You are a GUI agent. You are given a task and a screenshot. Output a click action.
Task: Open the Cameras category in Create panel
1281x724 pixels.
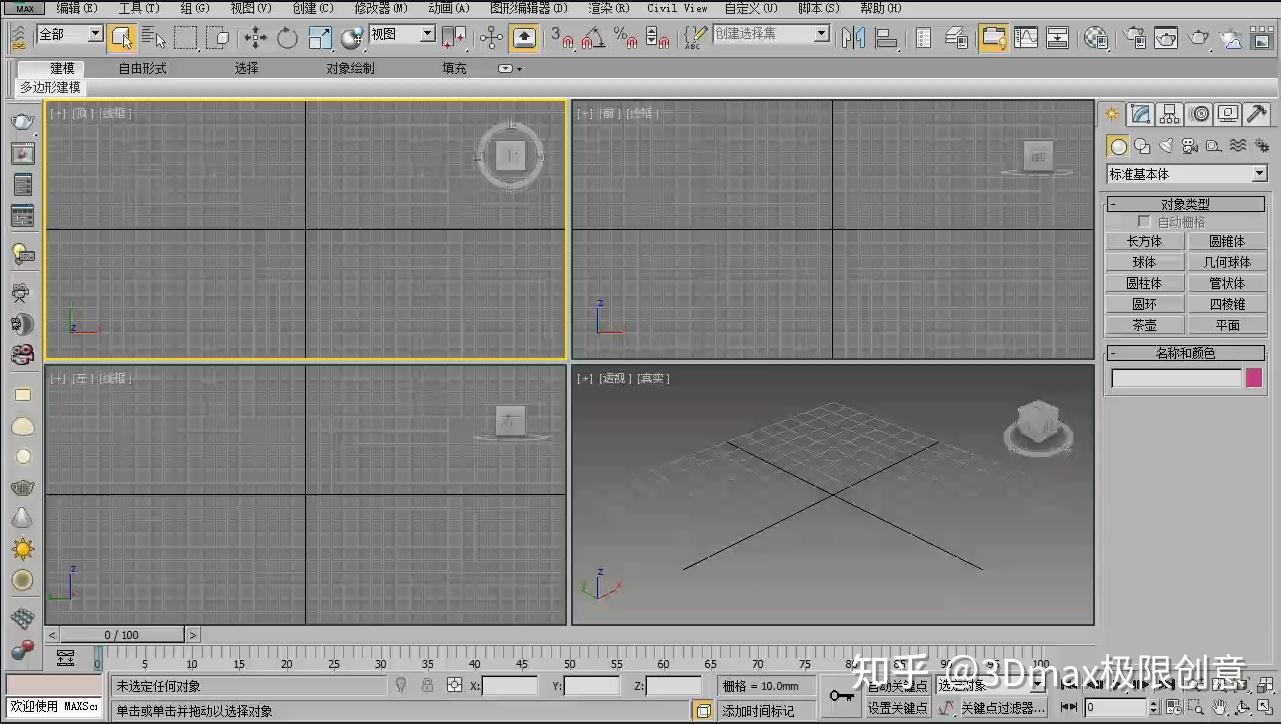[1188, 147]
